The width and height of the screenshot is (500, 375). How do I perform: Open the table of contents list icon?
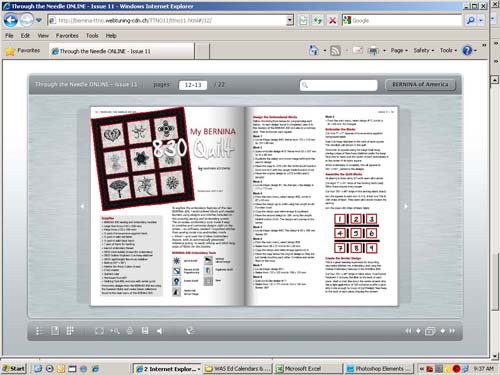[38, 331]
